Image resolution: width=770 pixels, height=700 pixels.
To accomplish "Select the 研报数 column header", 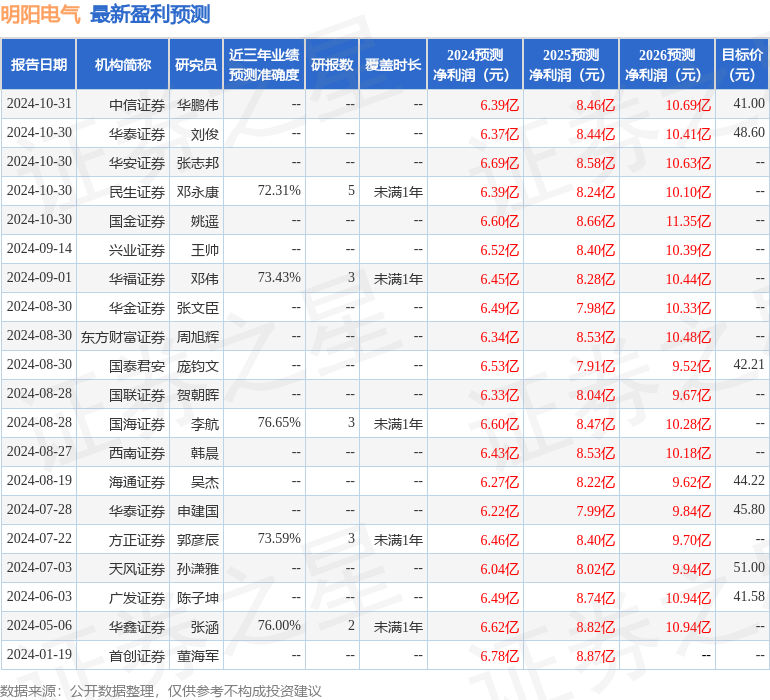I will pyautogui.click(x=332, y=64).
